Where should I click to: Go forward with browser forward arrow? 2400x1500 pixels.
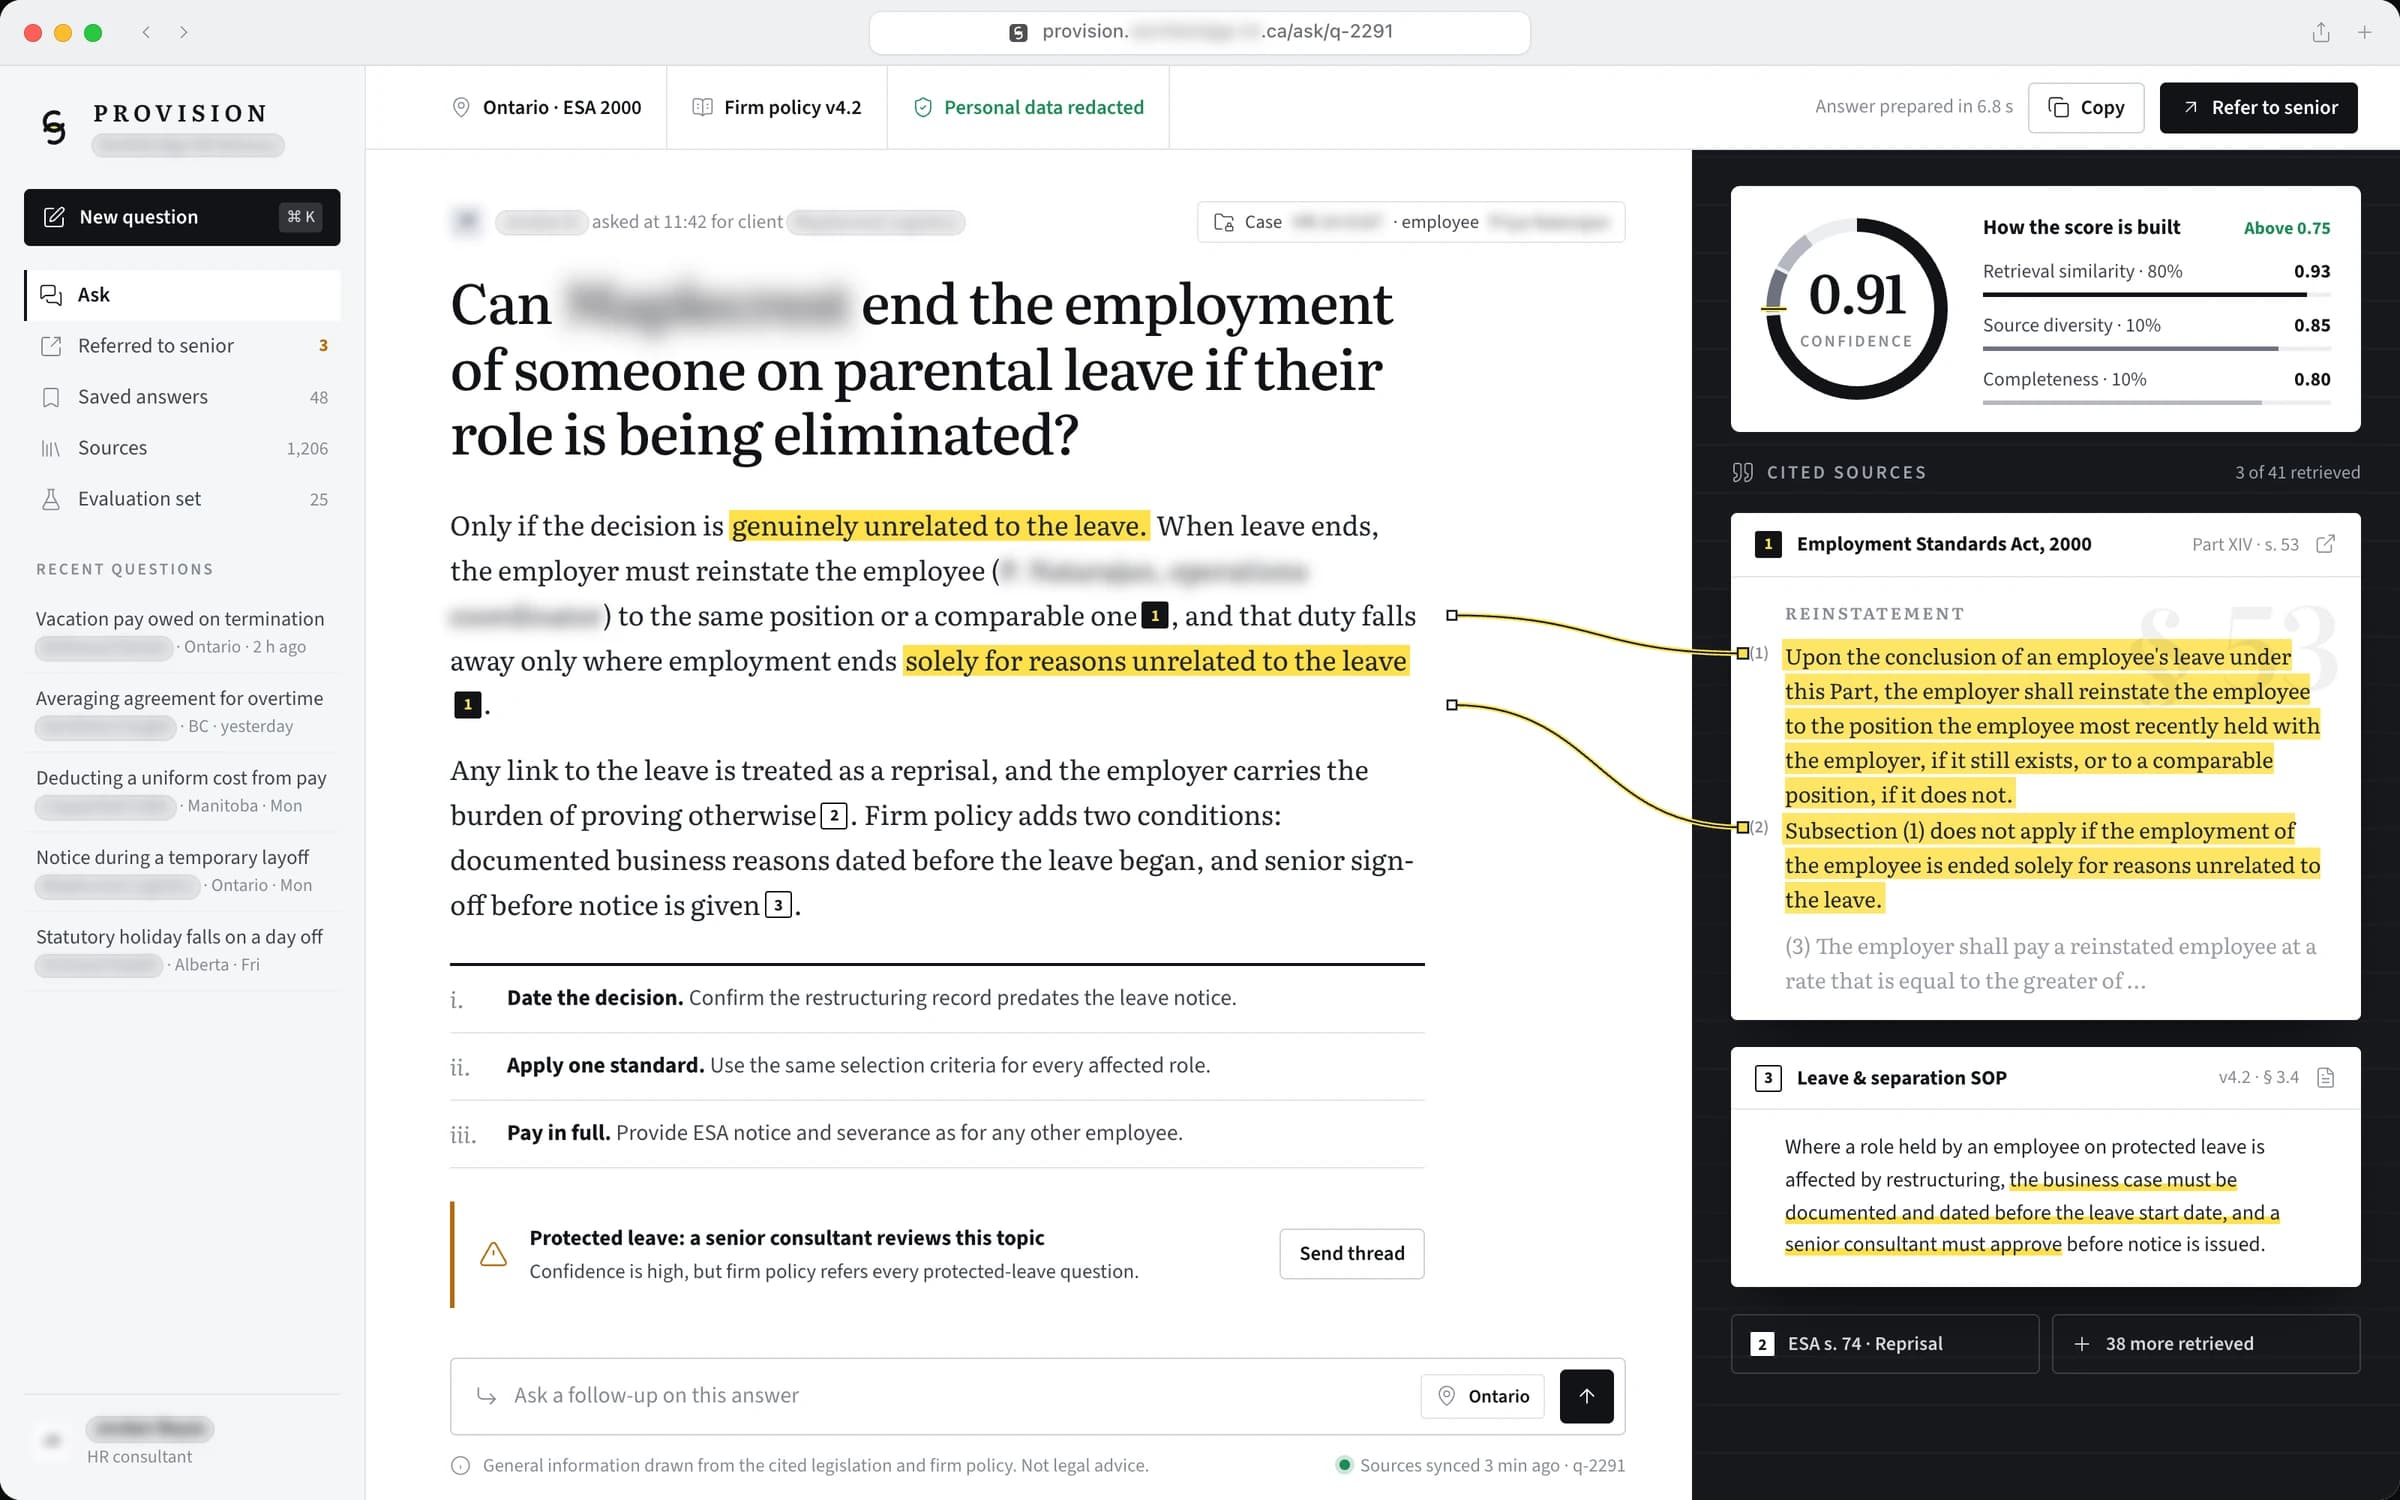(184, 32)
